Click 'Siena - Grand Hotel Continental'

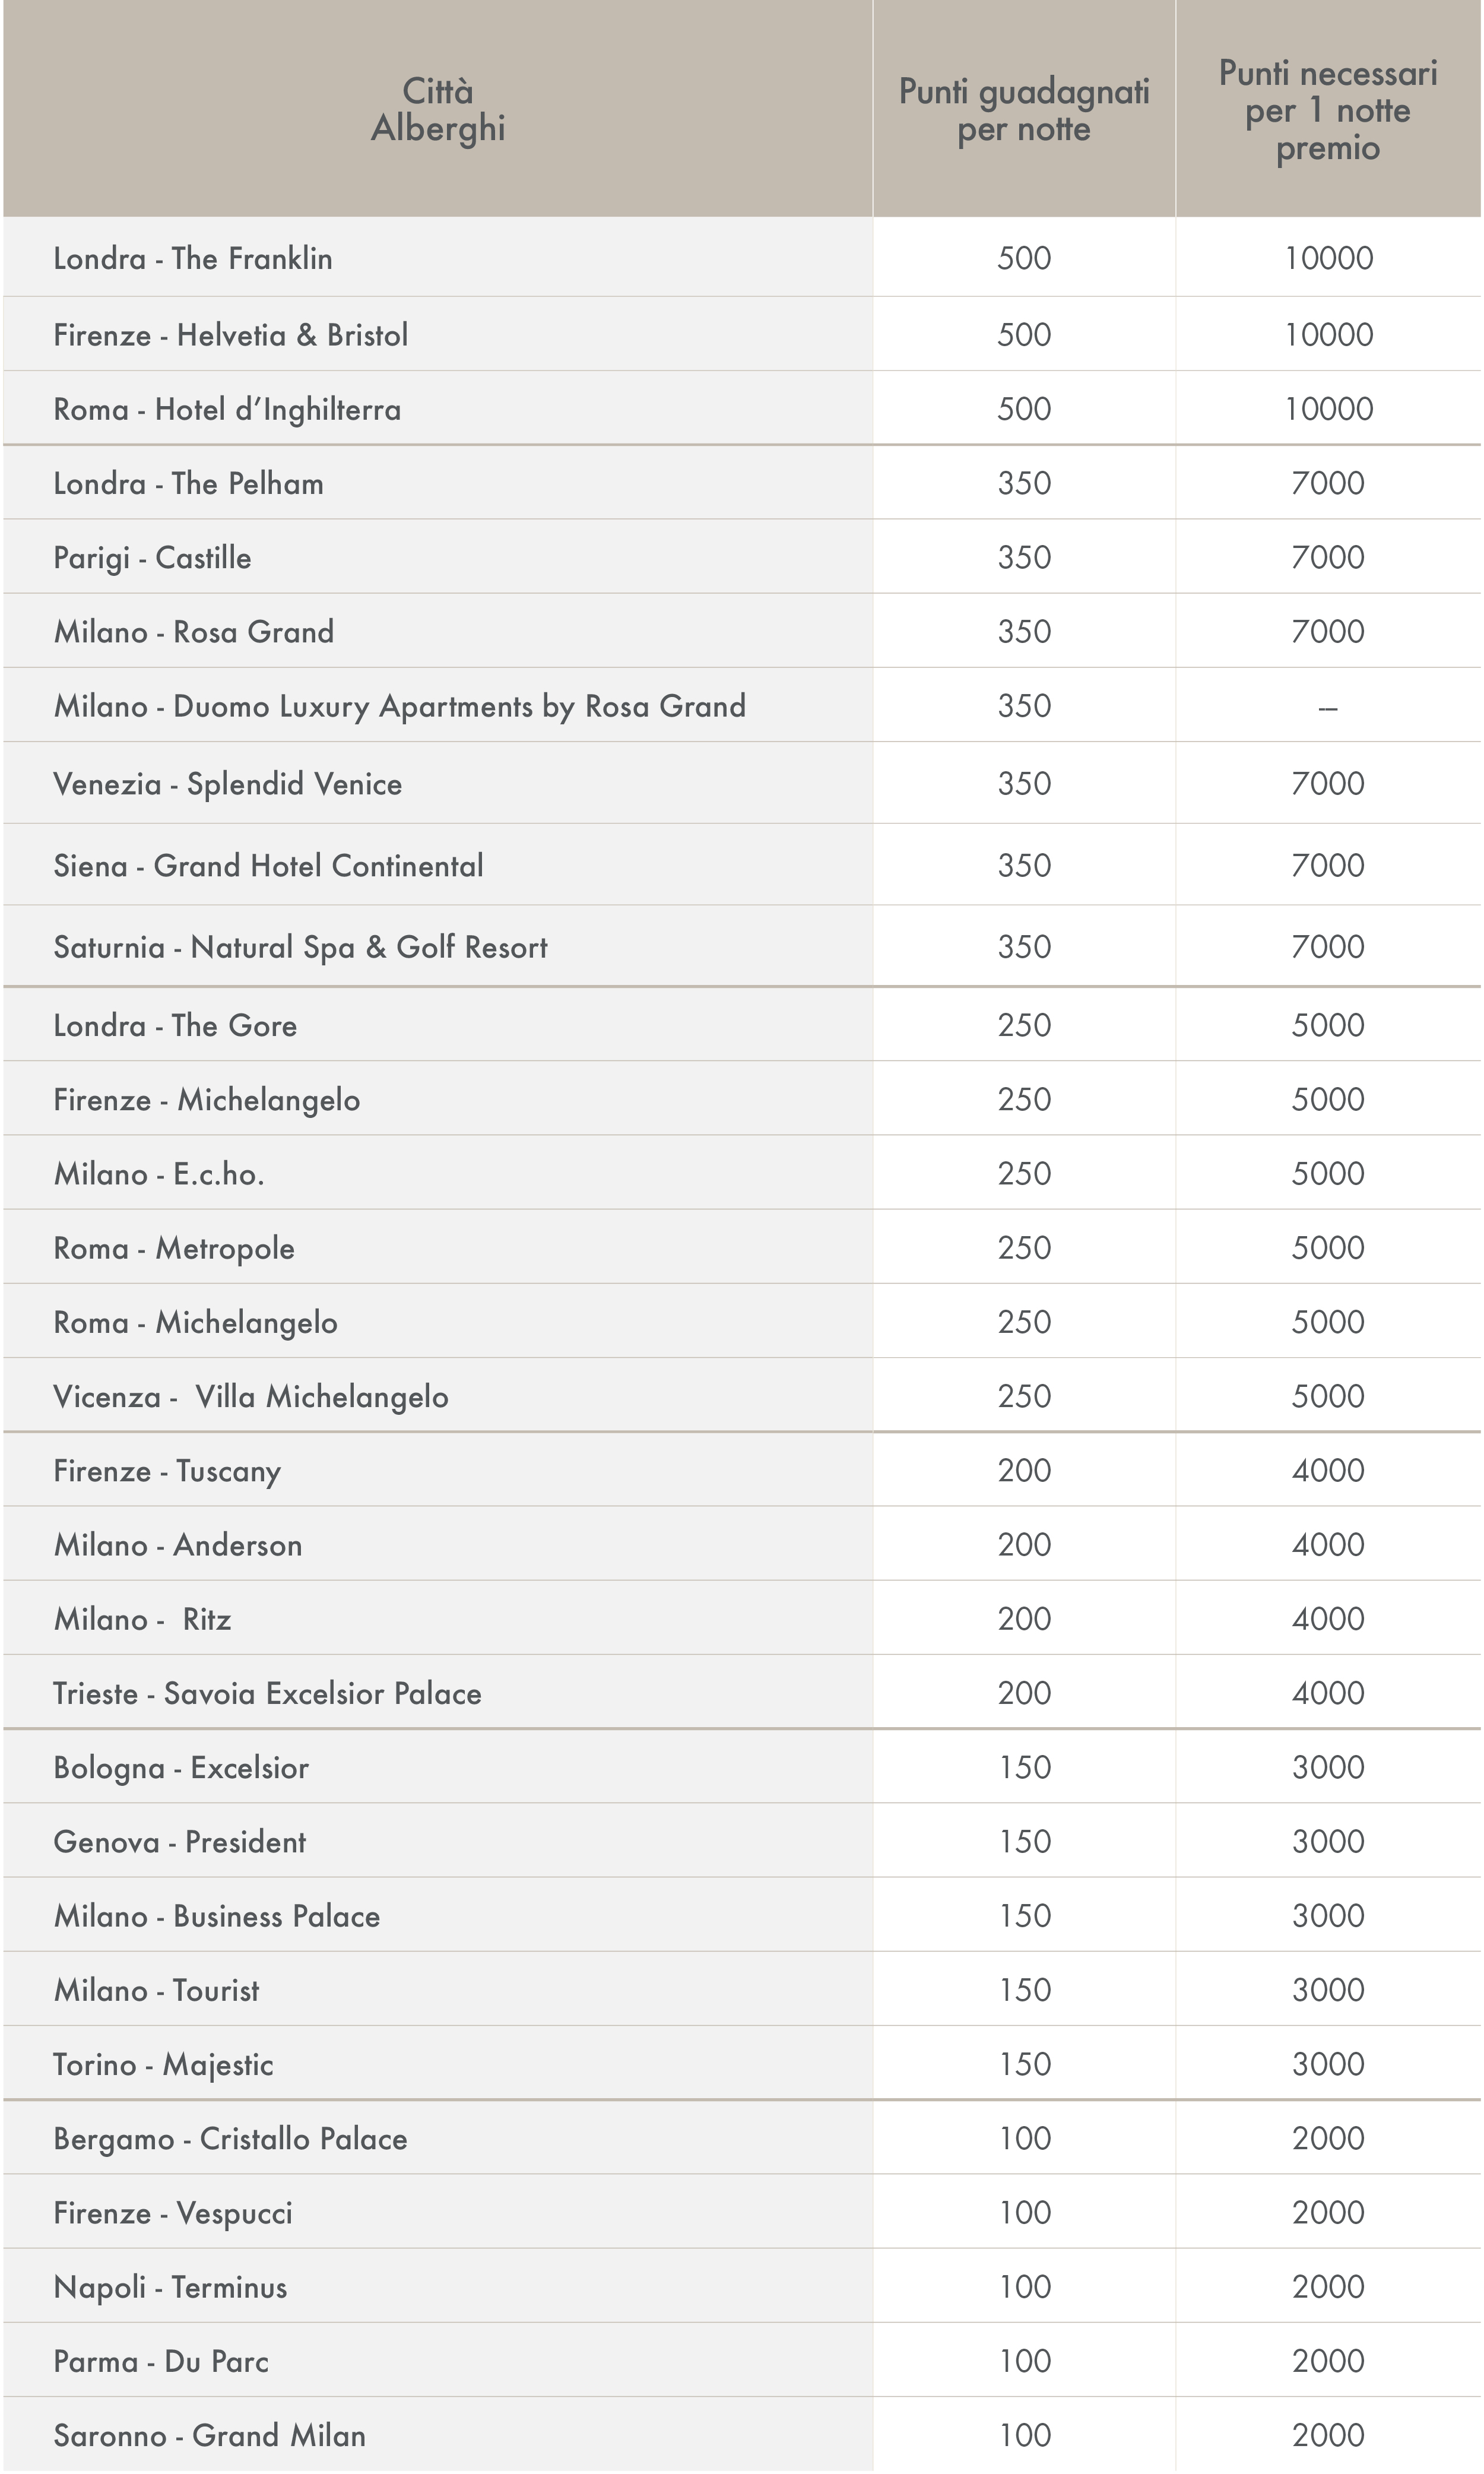(268, 865)
